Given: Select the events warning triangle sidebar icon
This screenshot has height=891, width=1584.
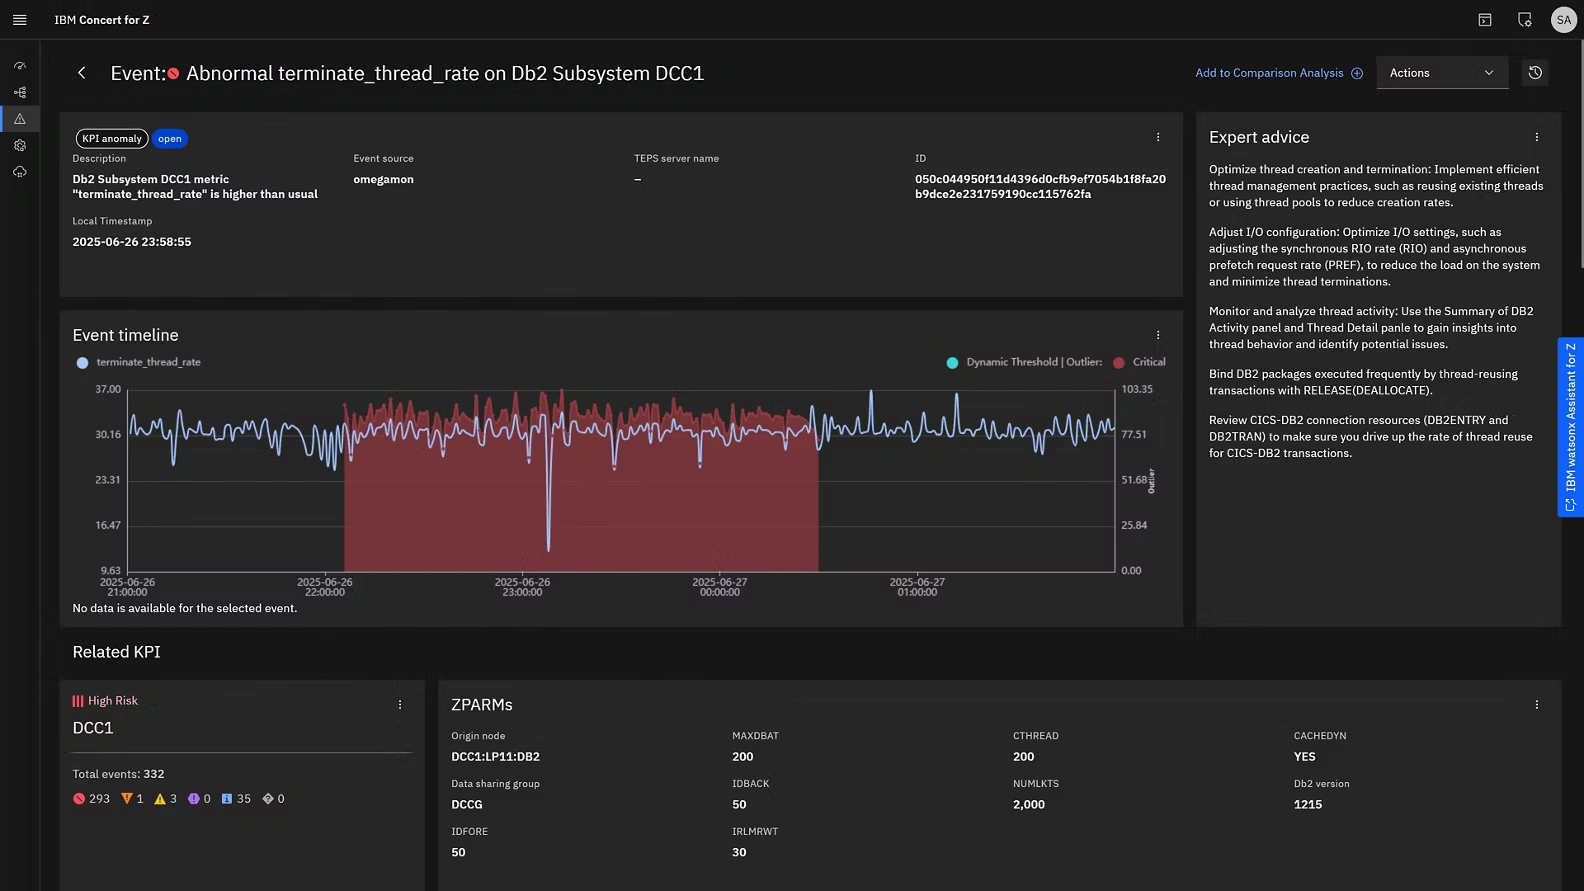Looking at the screenshot, I should pos(19,119).
